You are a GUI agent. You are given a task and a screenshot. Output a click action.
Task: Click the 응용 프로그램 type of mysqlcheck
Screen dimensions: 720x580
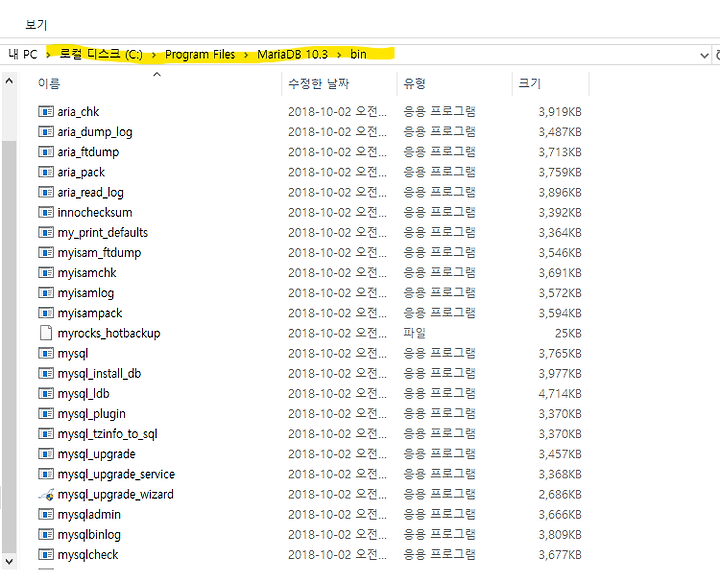point(439,554)
